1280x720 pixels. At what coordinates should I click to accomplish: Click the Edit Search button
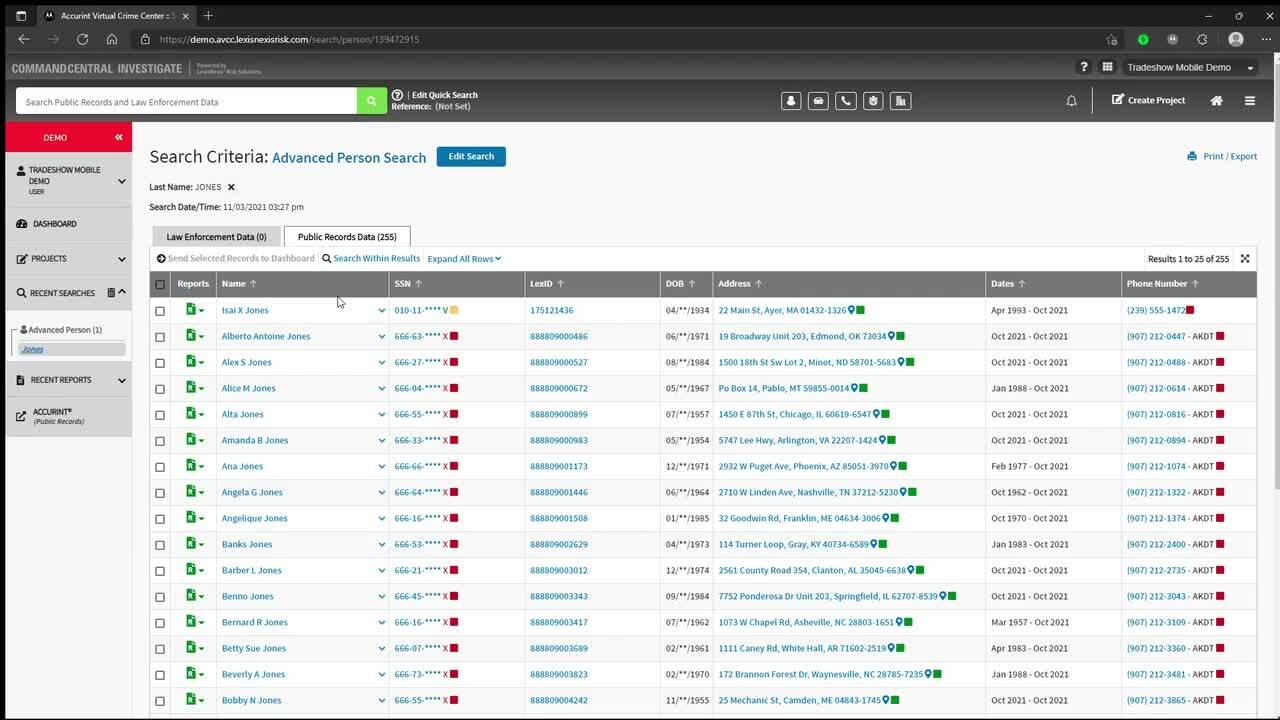[x=471, y=157]
